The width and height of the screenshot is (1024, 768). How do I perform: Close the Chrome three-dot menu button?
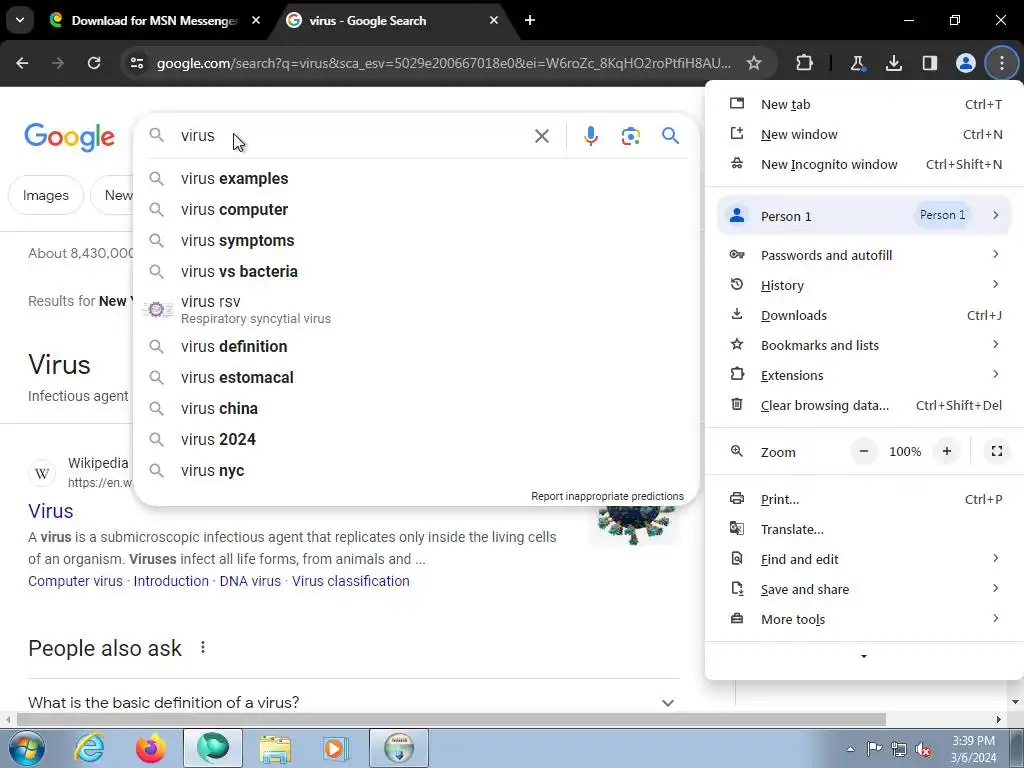click(x=1002, y=63)
